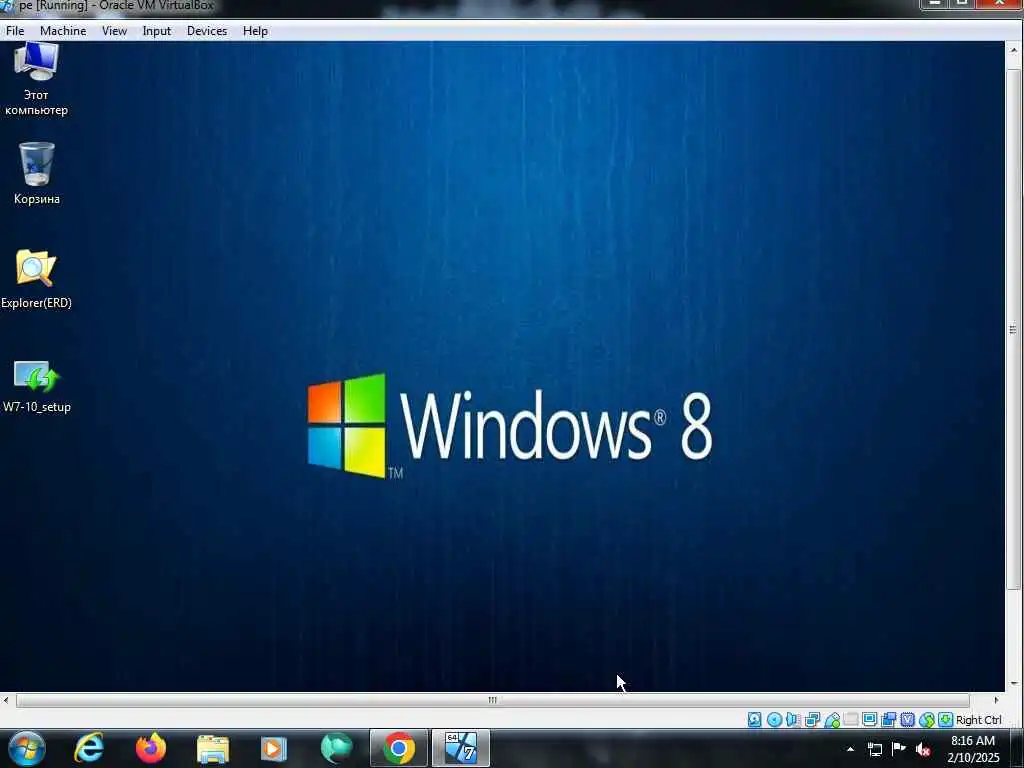This screenshot has height=768, width=1024.
Task: Switch to Chrome on the taskbar
Action: pyautogui.click(x=398, y=748)
